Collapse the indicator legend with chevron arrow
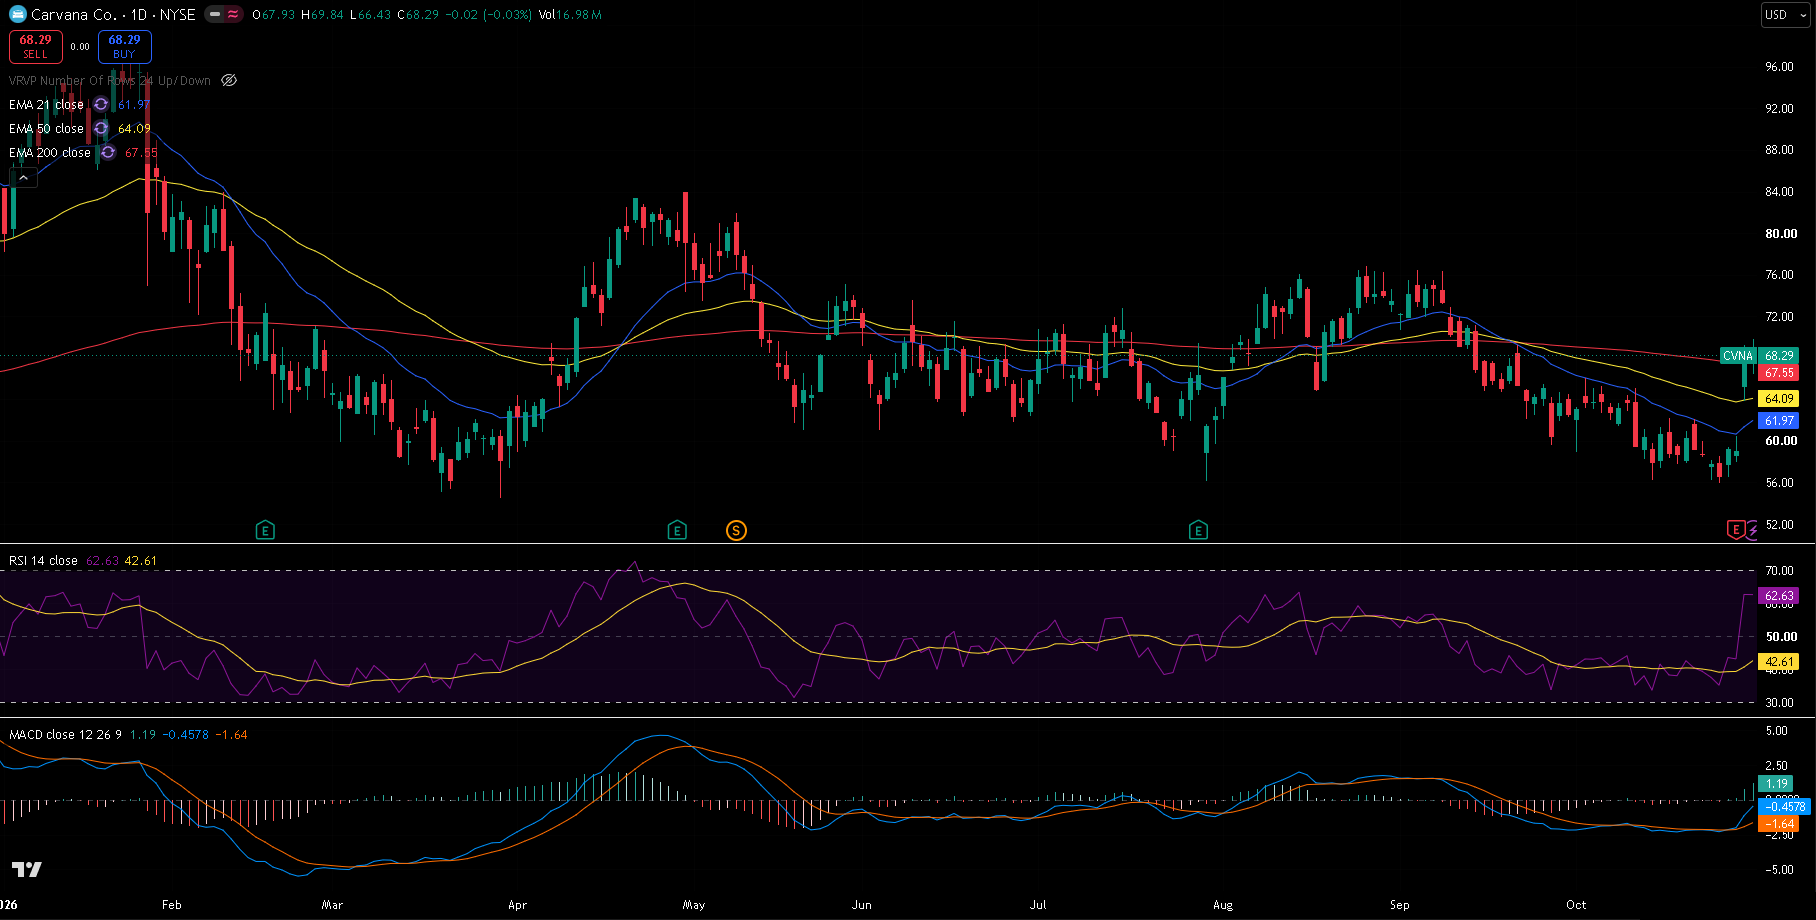1816x920 pixels. tap(23, 177)
